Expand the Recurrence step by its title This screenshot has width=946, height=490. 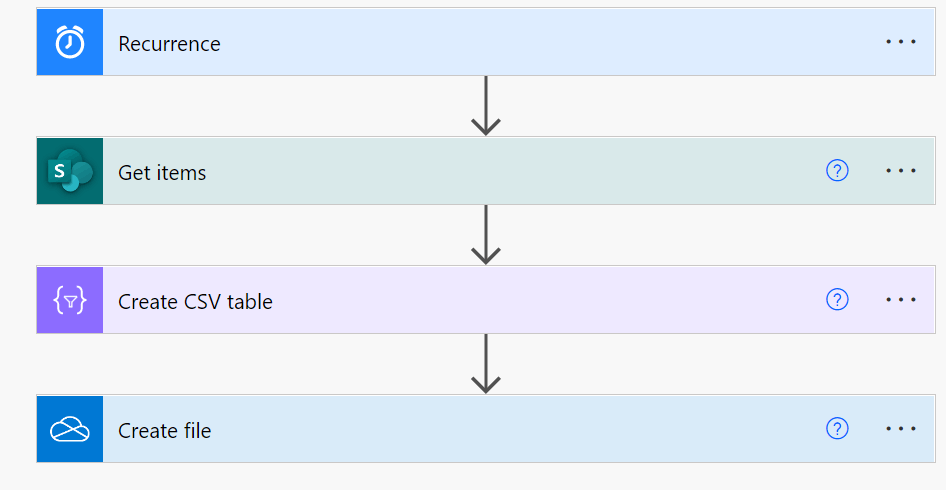pos(170,43)
